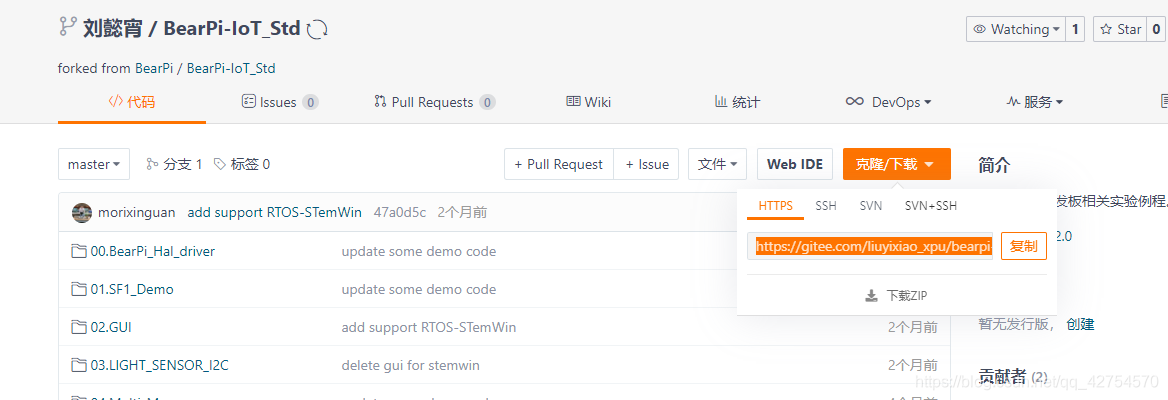Click the sync refresh icon after BearPi-IoT_Std

[x=317, y=29]
